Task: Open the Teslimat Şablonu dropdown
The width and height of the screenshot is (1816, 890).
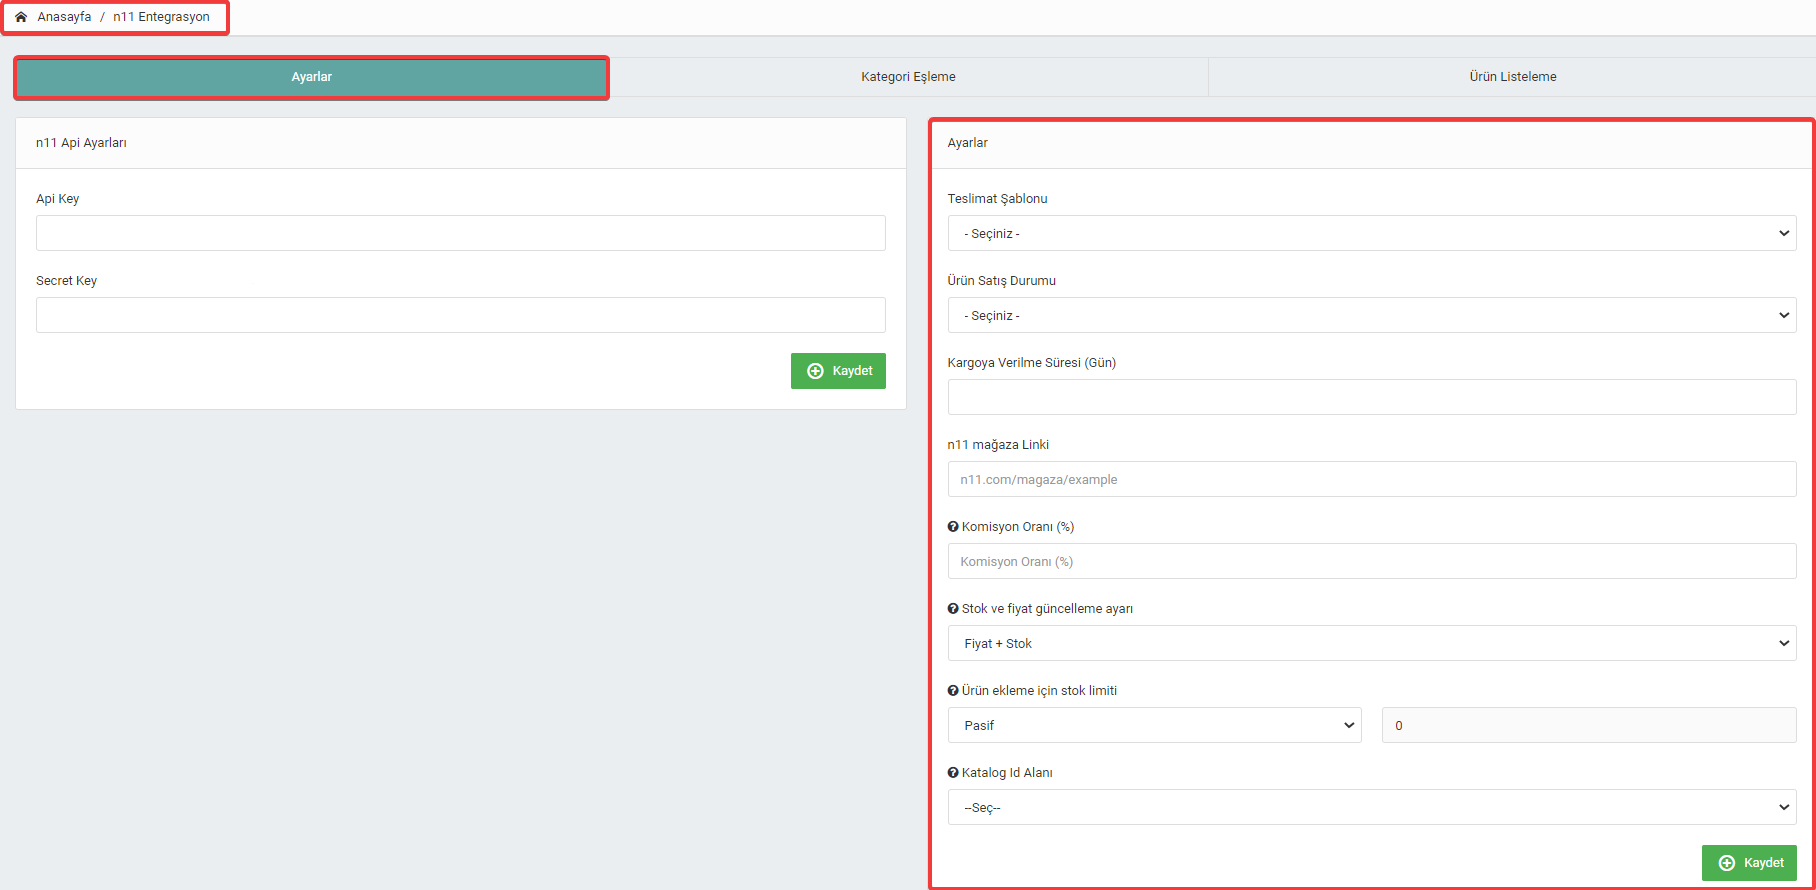Action: click(x=1372, y=233)
